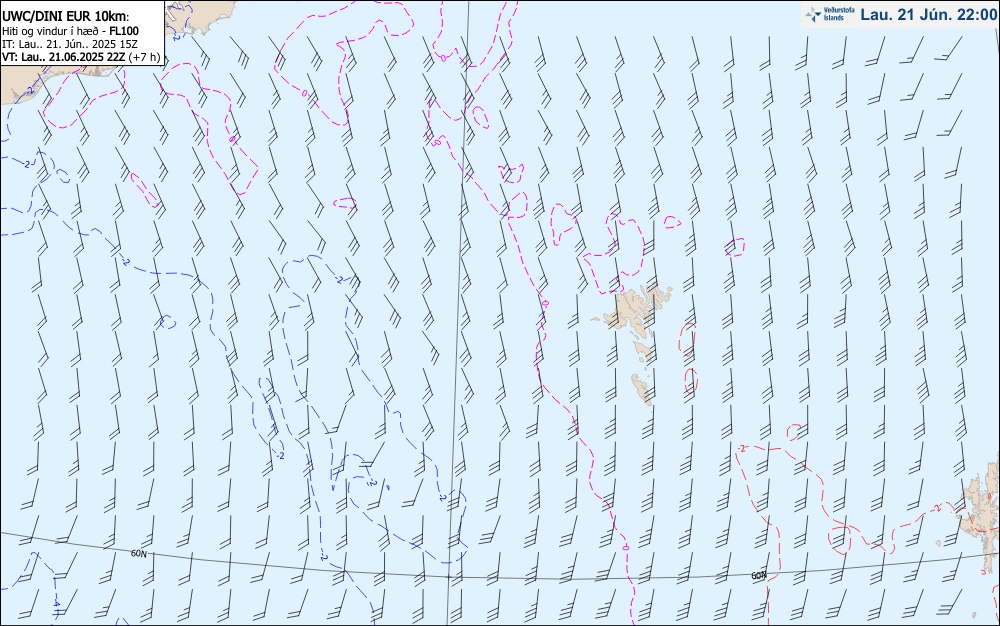Click the 'IT: Lau.. 21. Jún.. 2025 15Z' line
This screenshot has width=1000, height=626.
[x=70, y=44]
